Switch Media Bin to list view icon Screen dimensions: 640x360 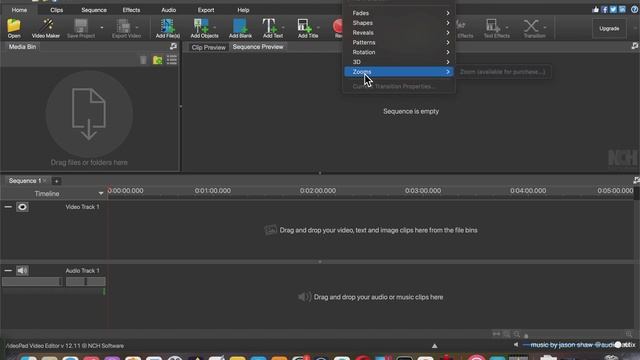click(171, 60)
